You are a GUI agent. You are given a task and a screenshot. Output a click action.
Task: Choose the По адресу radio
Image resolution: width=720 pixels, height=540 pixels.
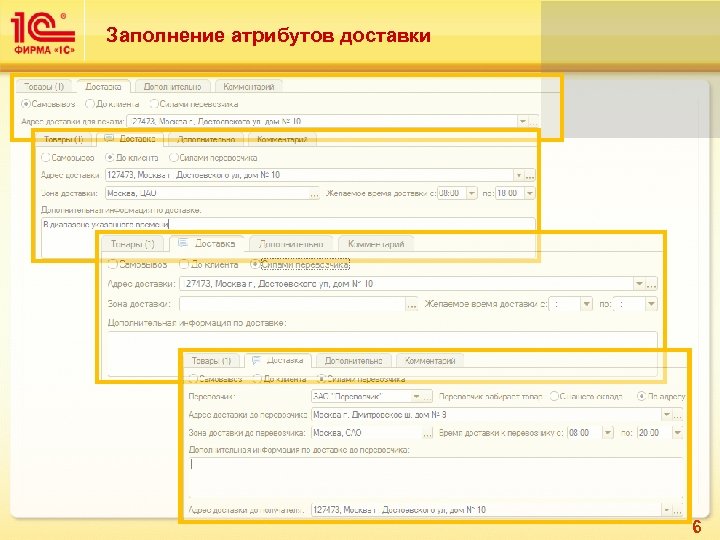641,396
